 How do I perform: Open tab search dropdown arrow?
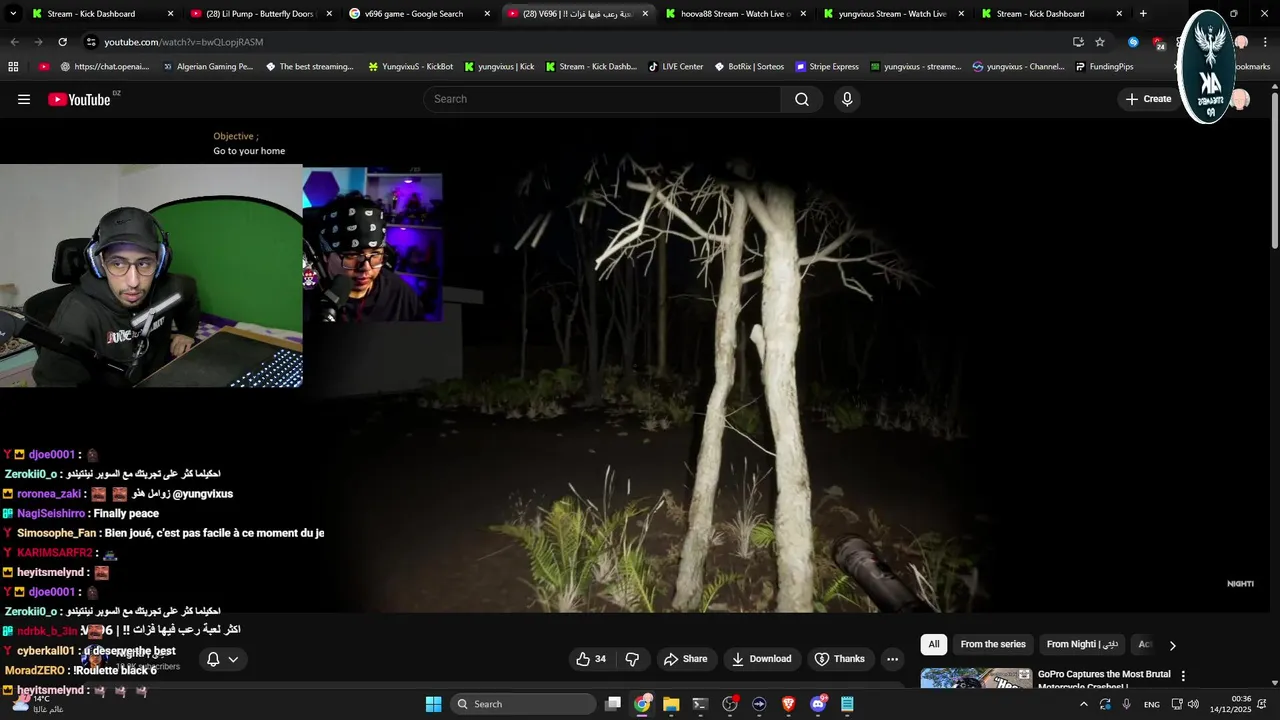(x=11, y=14)
